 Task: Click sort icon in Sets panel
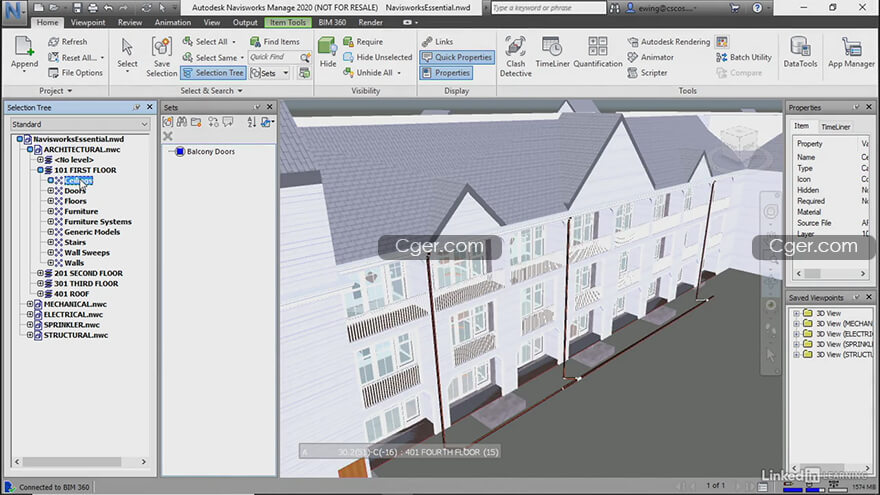pyautogui.click(x=251, y=122)
